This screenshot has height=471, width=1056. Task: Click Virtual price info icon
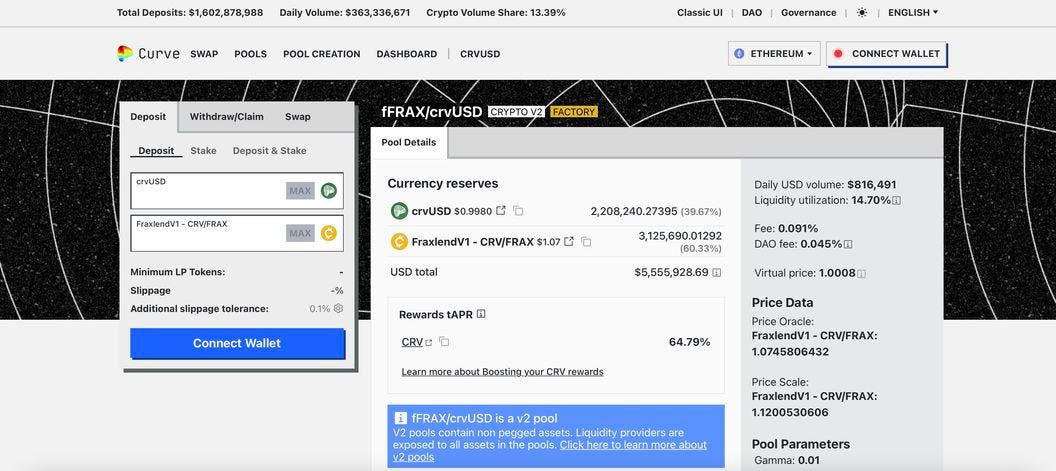(861, 274)
